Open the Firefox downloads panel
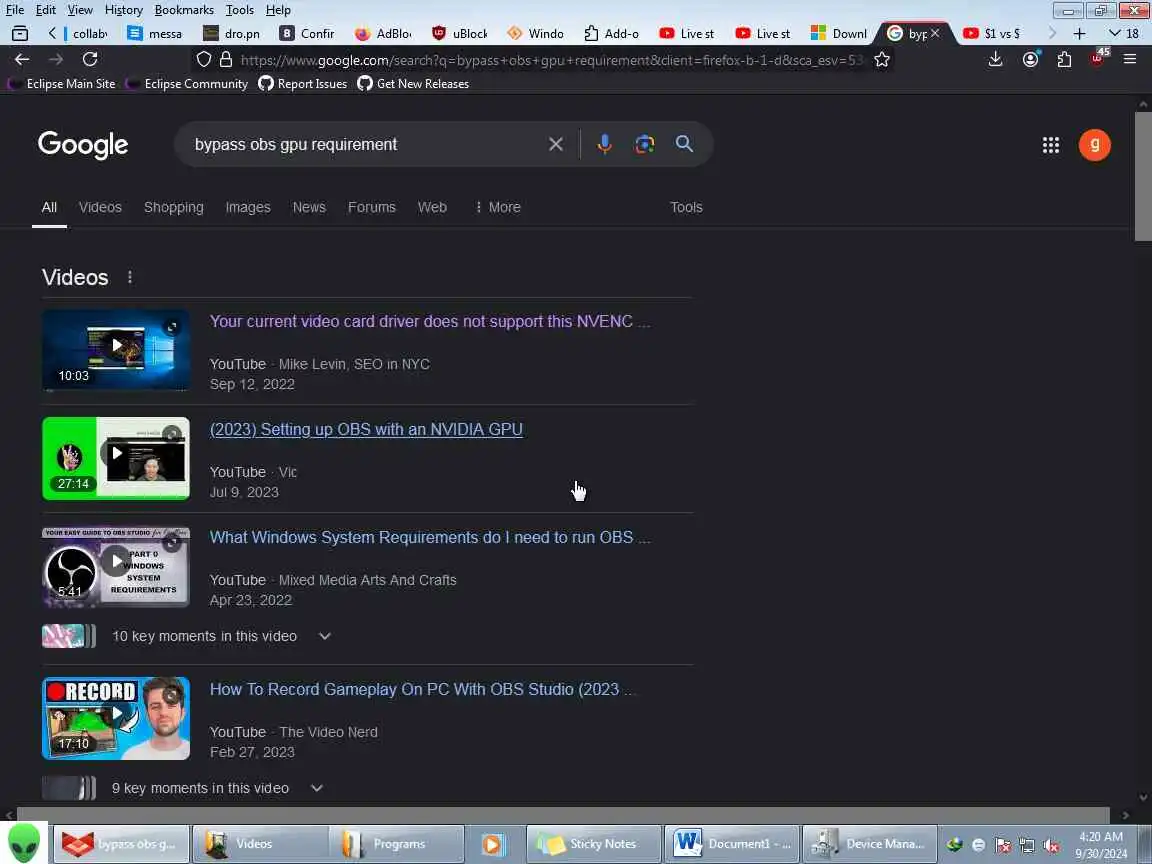Screen dimensions: 1152x864 click(996, 60)
